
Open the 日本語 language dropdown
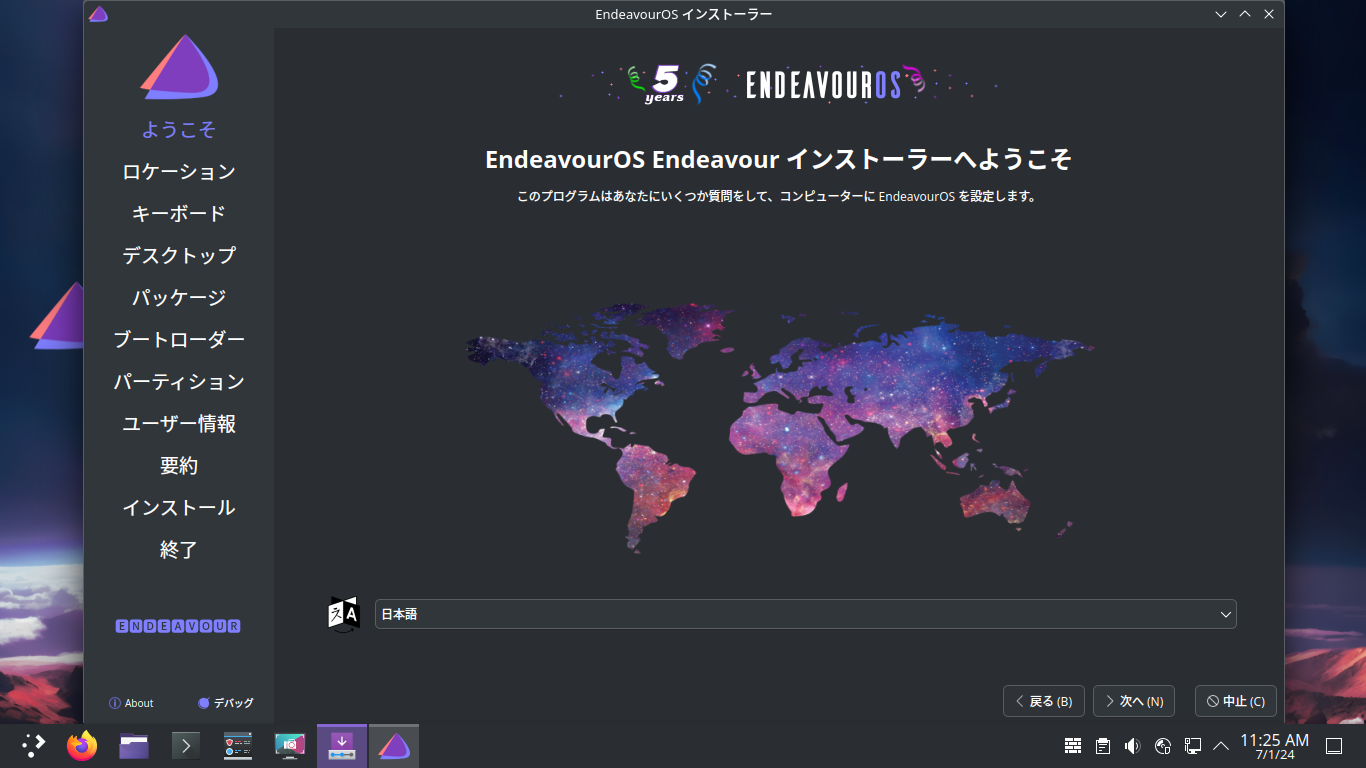806,614
